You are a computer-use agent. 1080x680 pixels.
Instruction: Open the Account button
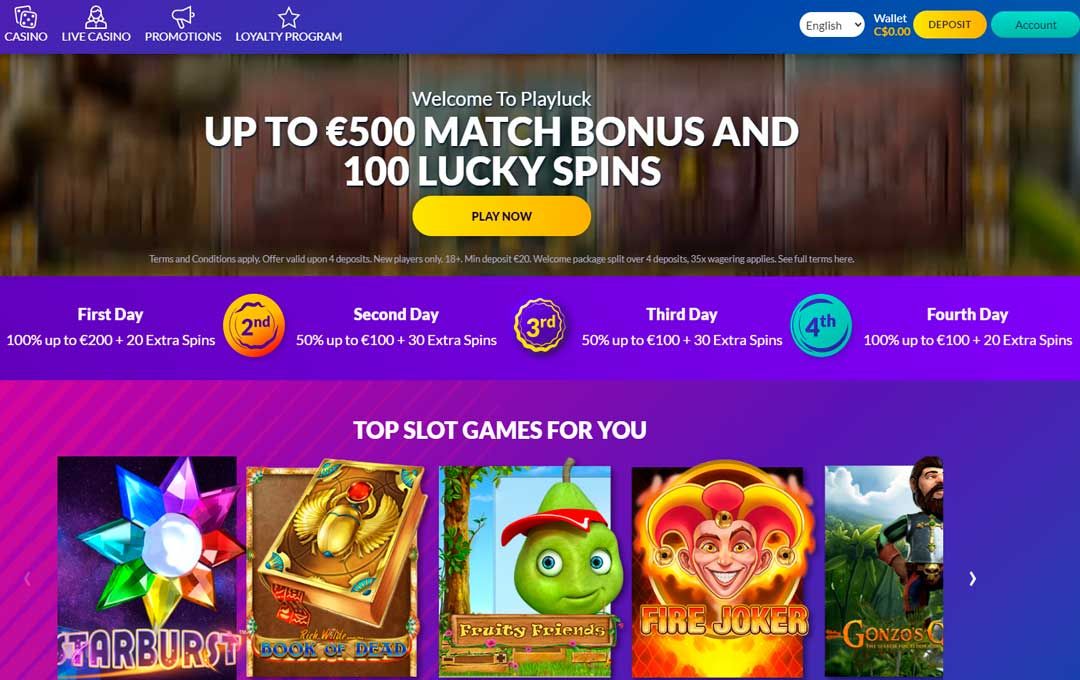click(1035, 25)
